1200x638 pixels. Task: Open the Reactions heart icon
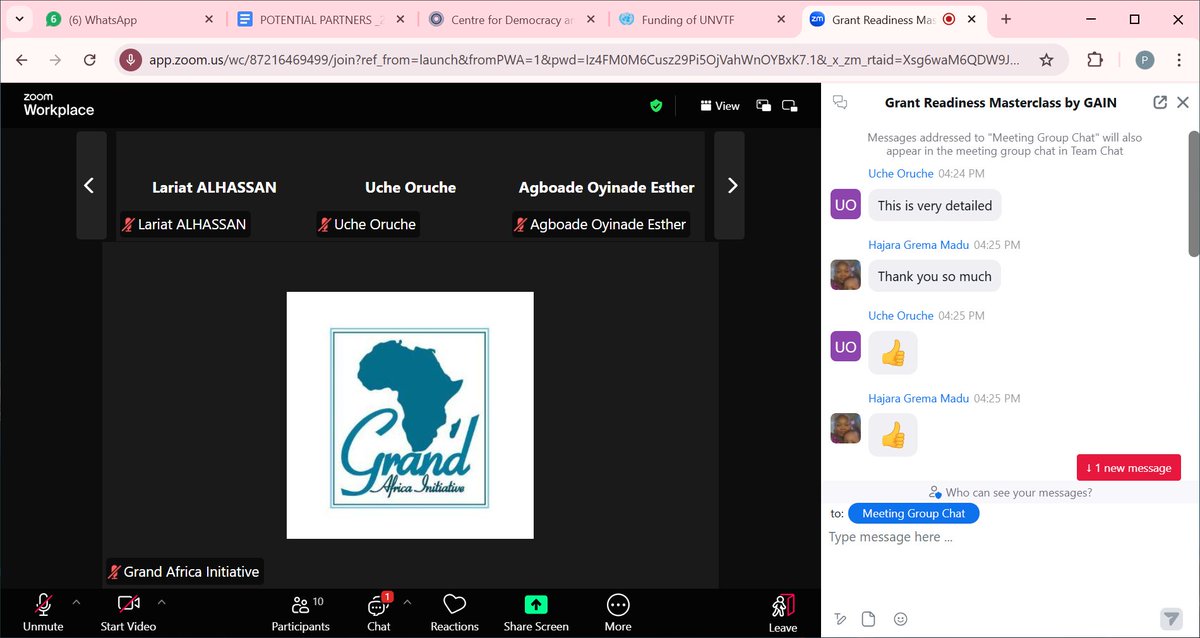pos(454,611)
